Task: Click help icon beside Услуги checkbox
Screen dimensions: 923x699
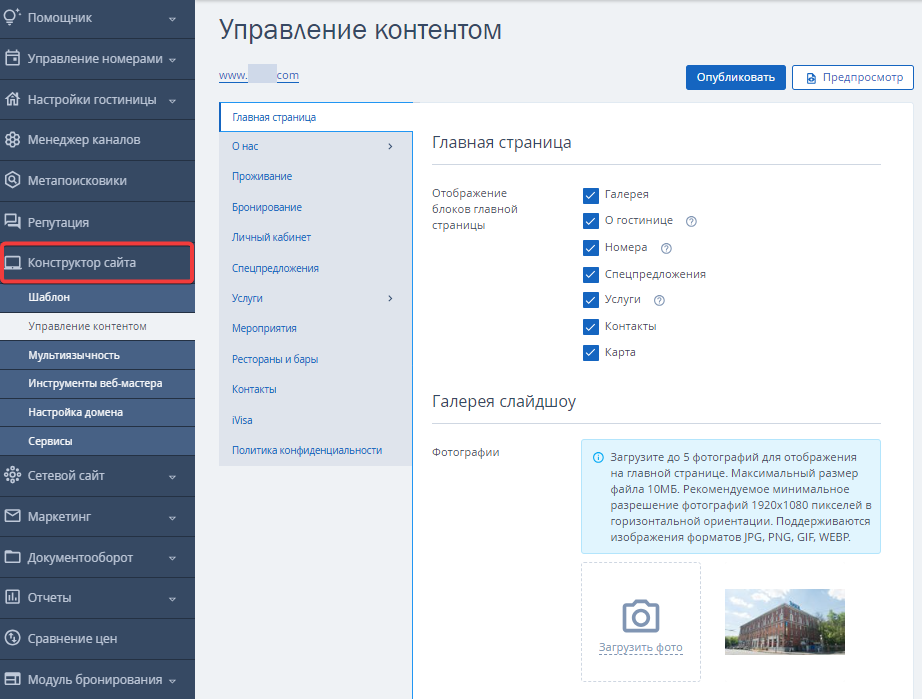Action: pyautogui.click(x=659, y=300)
